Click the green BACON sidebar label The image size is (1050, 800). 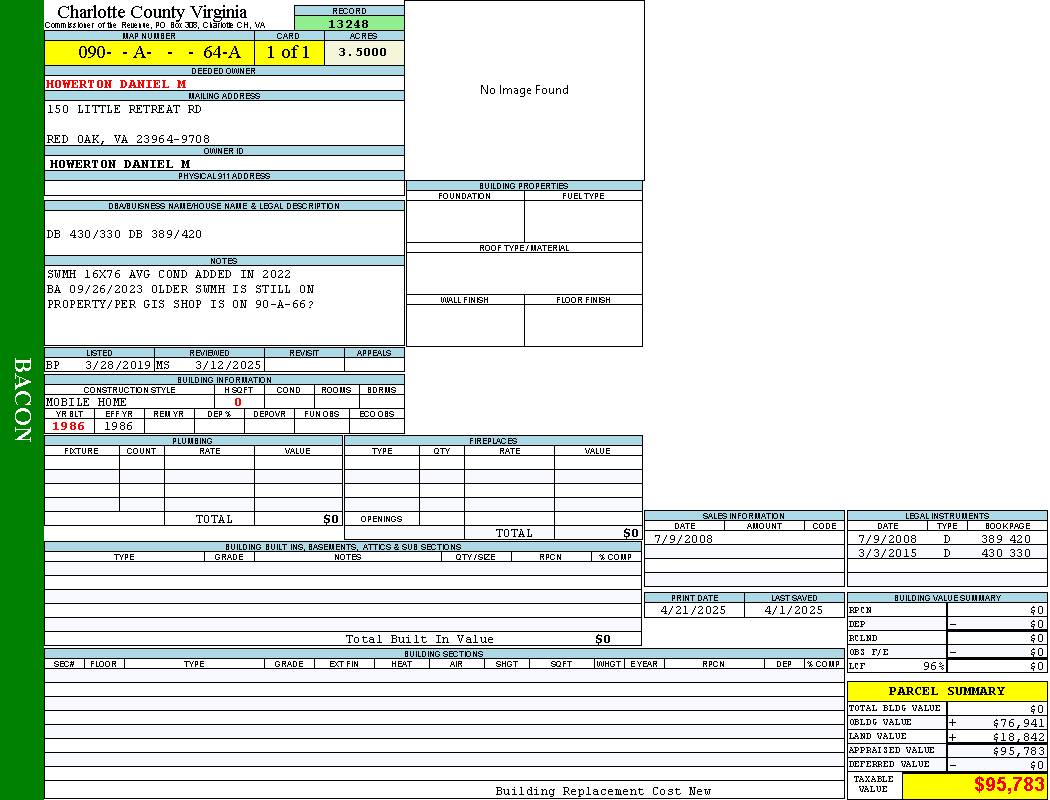click(x=22, y=400)
